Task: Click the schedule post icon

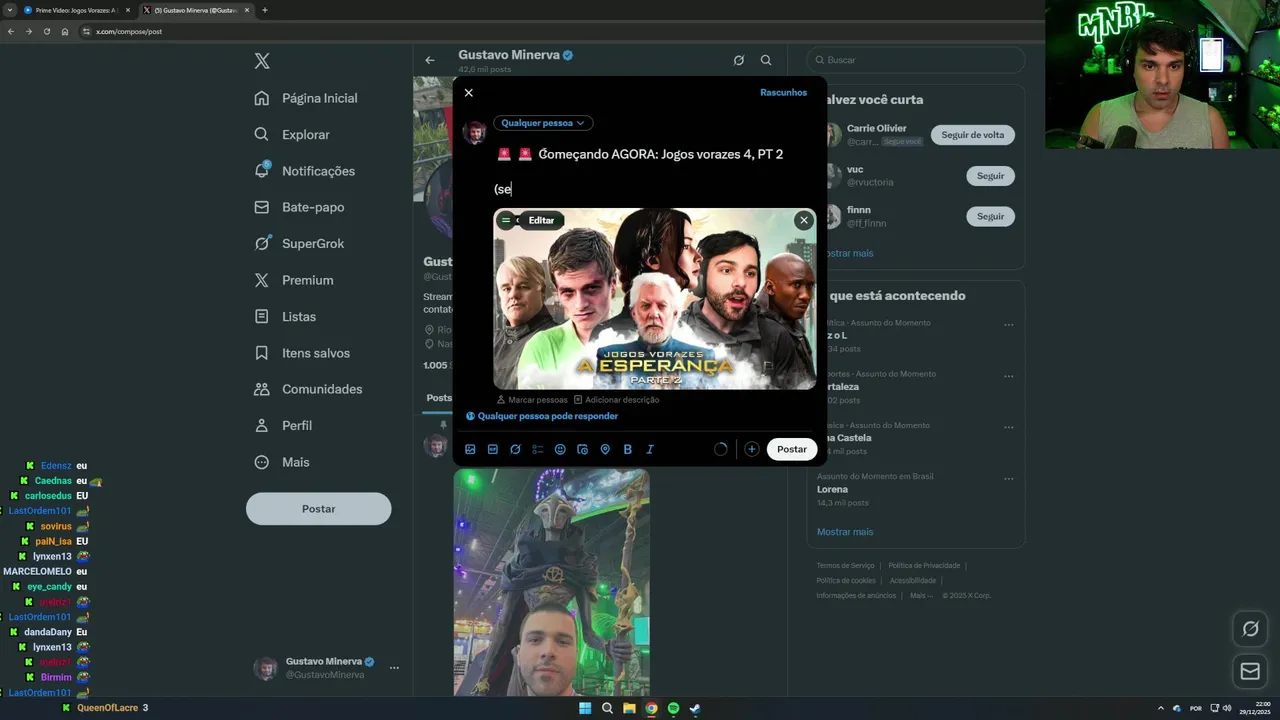Action: point(582,450)
